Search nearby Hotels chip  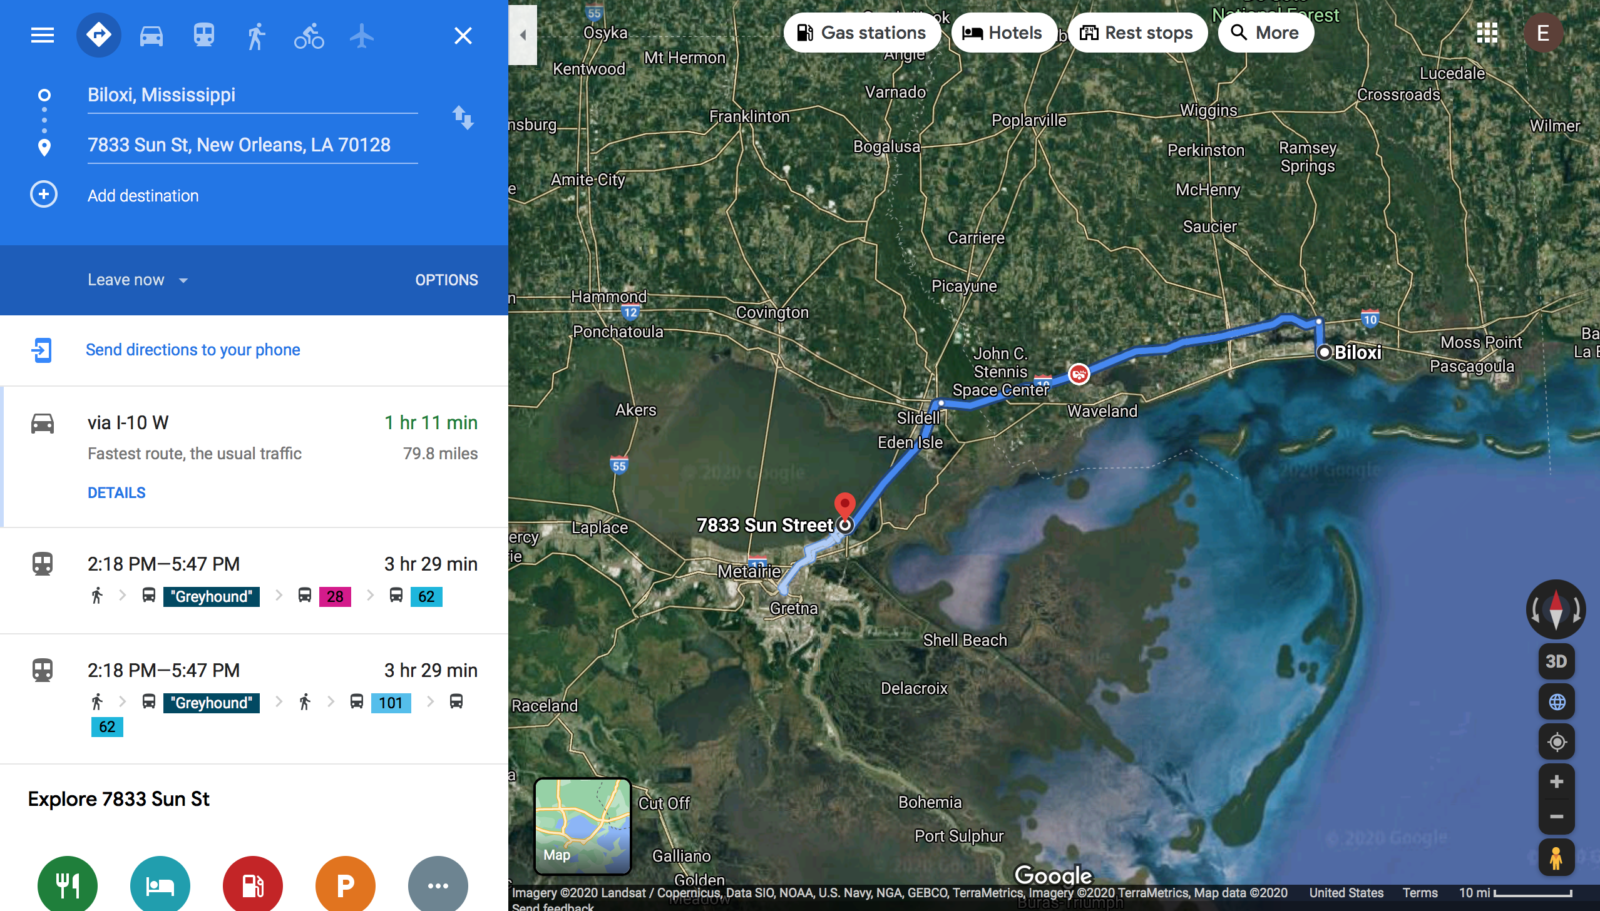[1002, 33]
